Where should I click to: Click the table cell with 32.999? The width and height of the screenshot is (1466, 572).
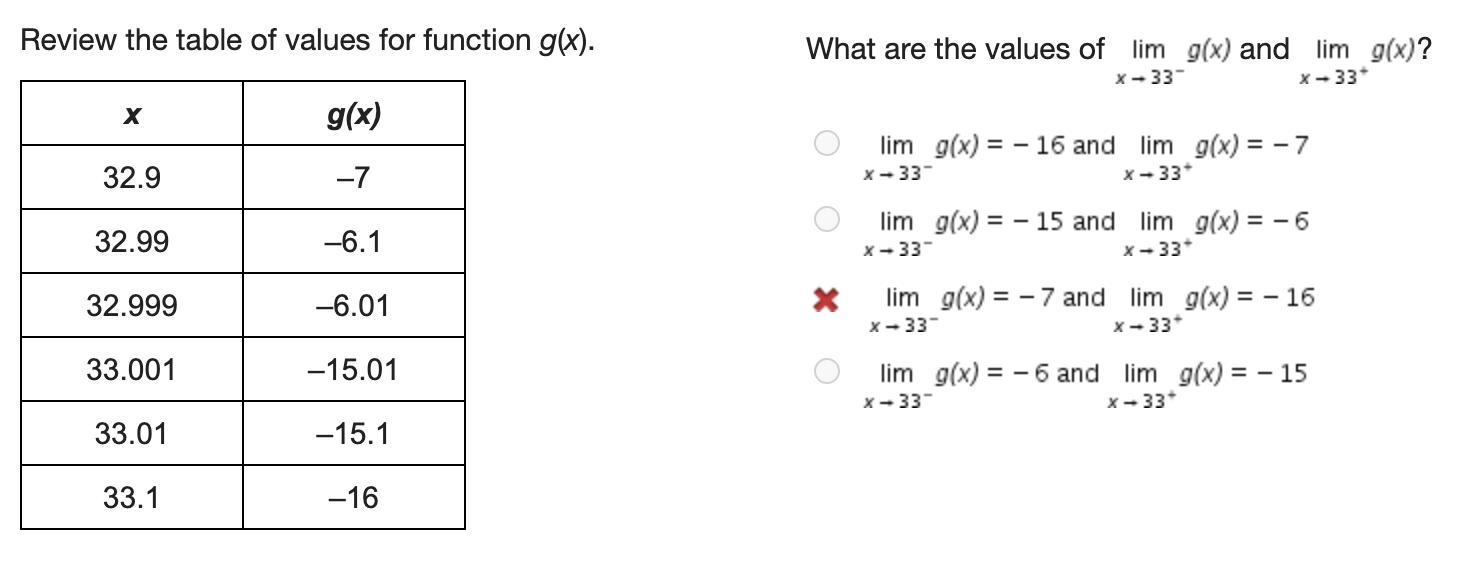coord(131,306)
